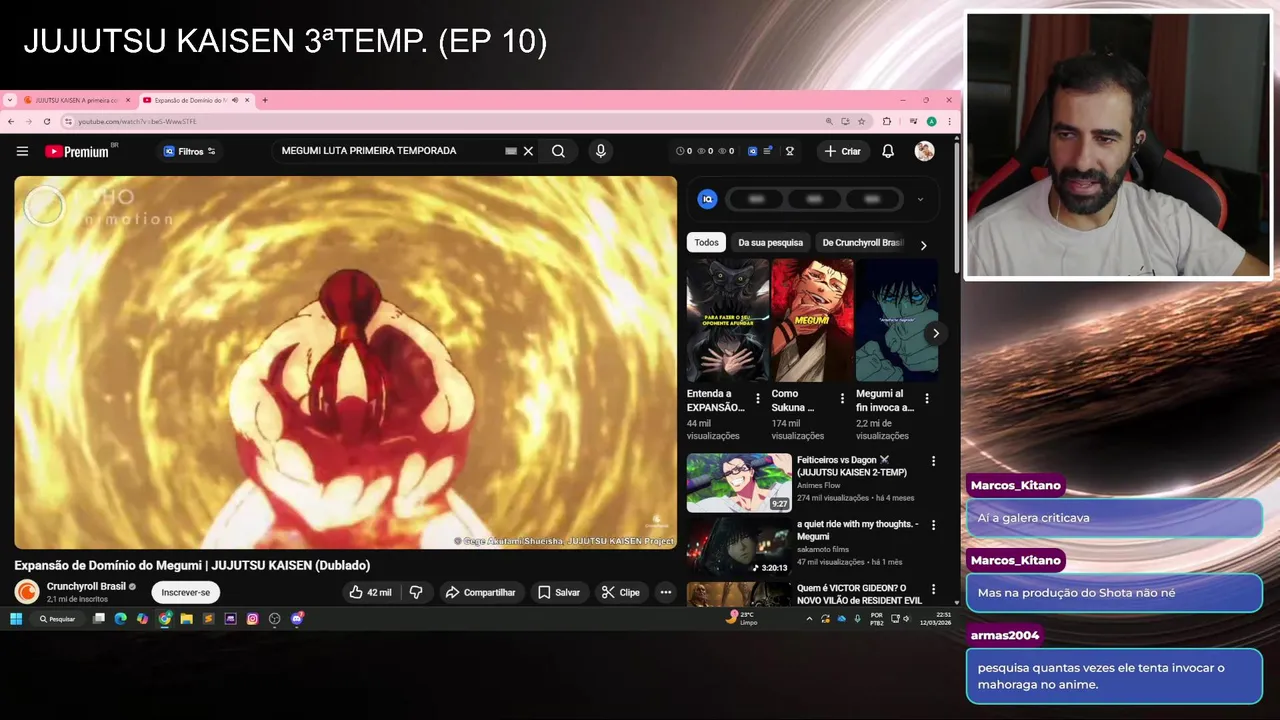Select the De Crunchyroll Brasil chip
Viewport: 1280px width, 720px height.
pyautogui.click(x=862, y=243)
